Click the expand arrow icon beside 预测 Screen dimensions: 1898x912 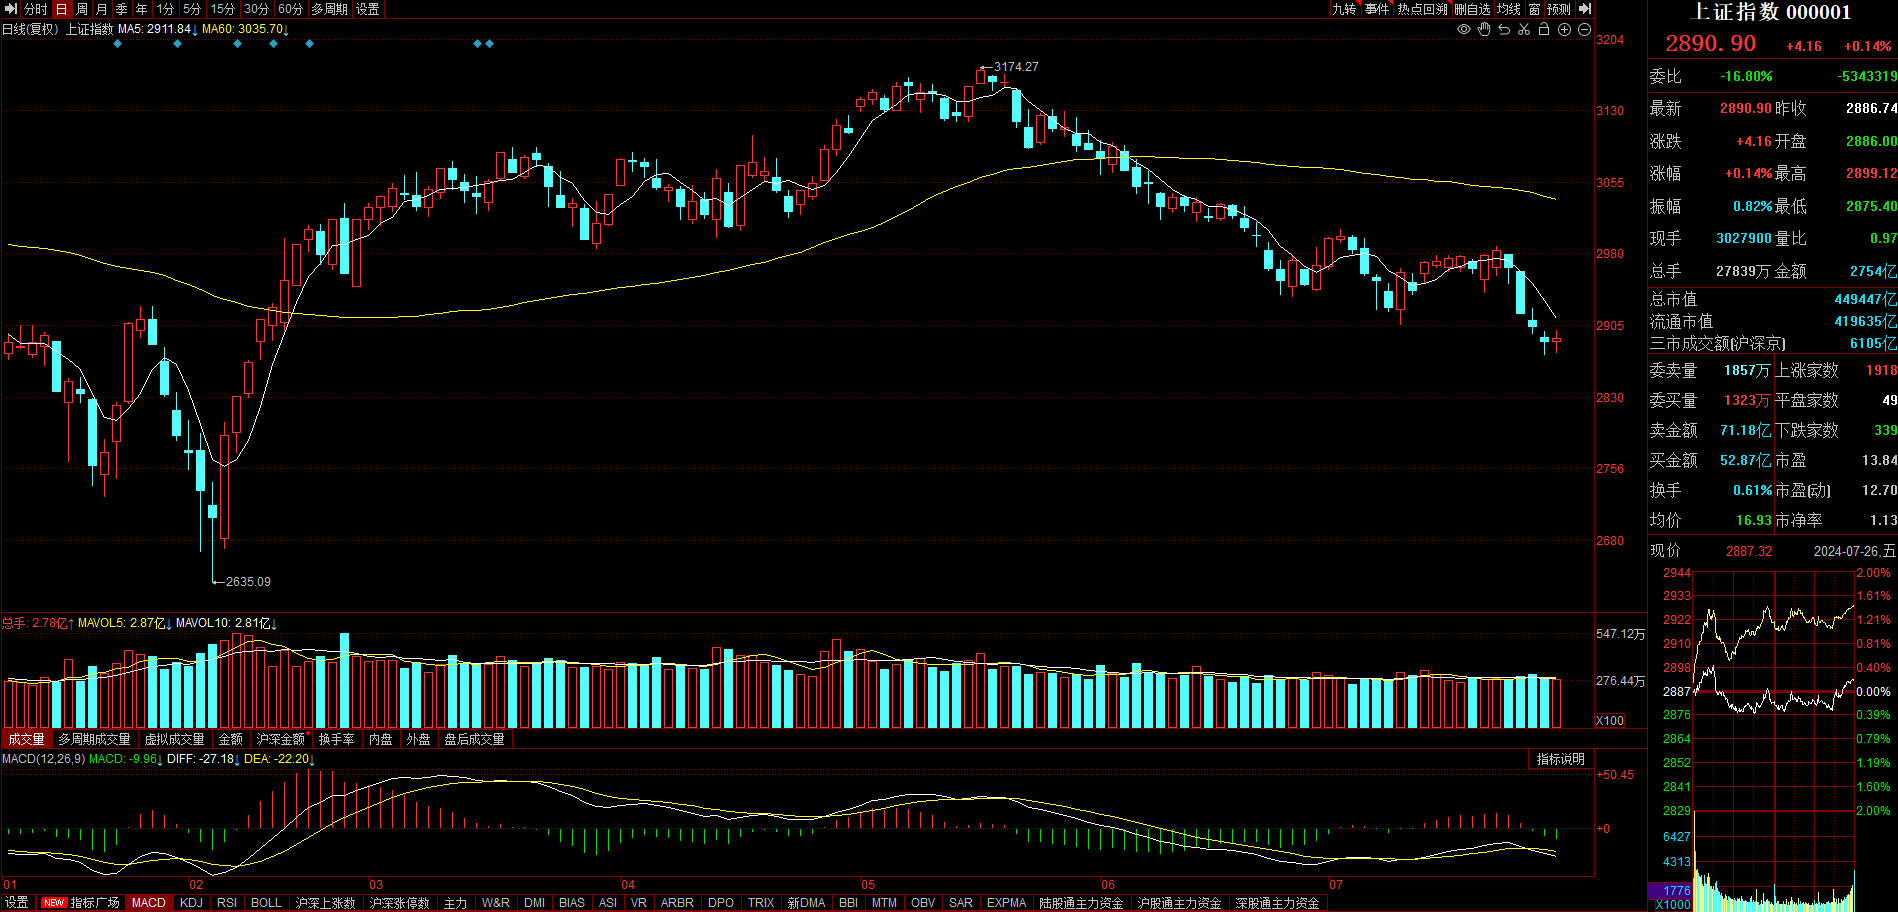[x=1584, y=9]
